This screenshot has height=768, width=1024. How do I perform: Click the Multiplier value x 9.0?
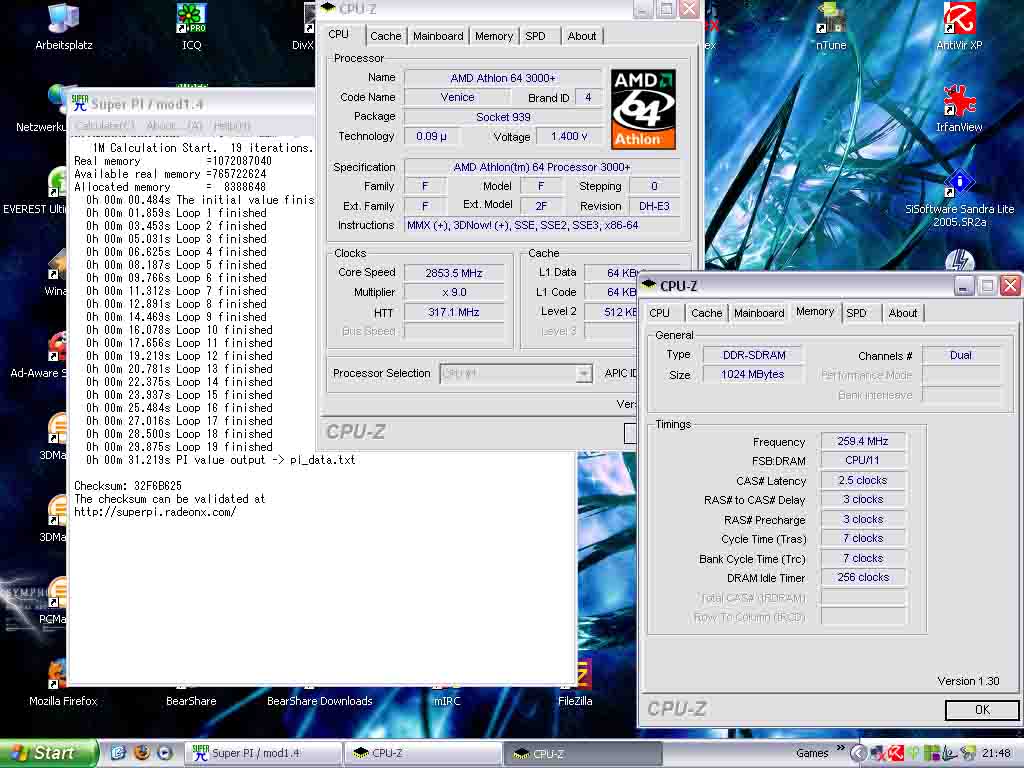tap(454, 293)
